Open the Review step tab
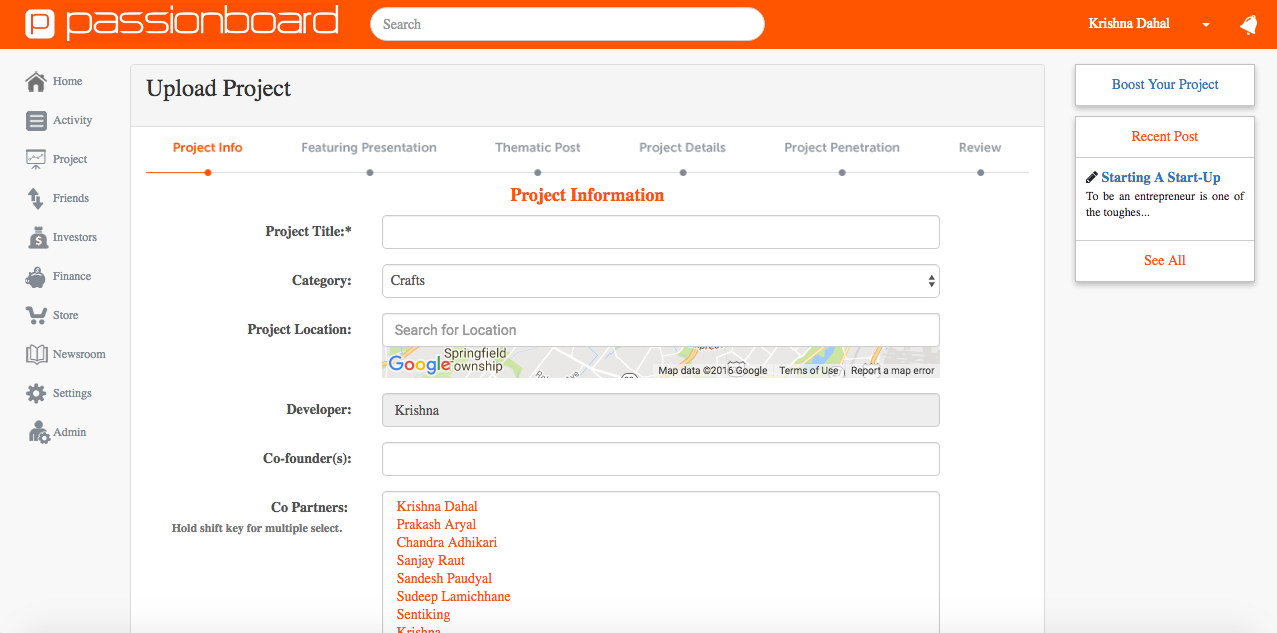This screenshot has width=1277, height=633. pos(980,147)
